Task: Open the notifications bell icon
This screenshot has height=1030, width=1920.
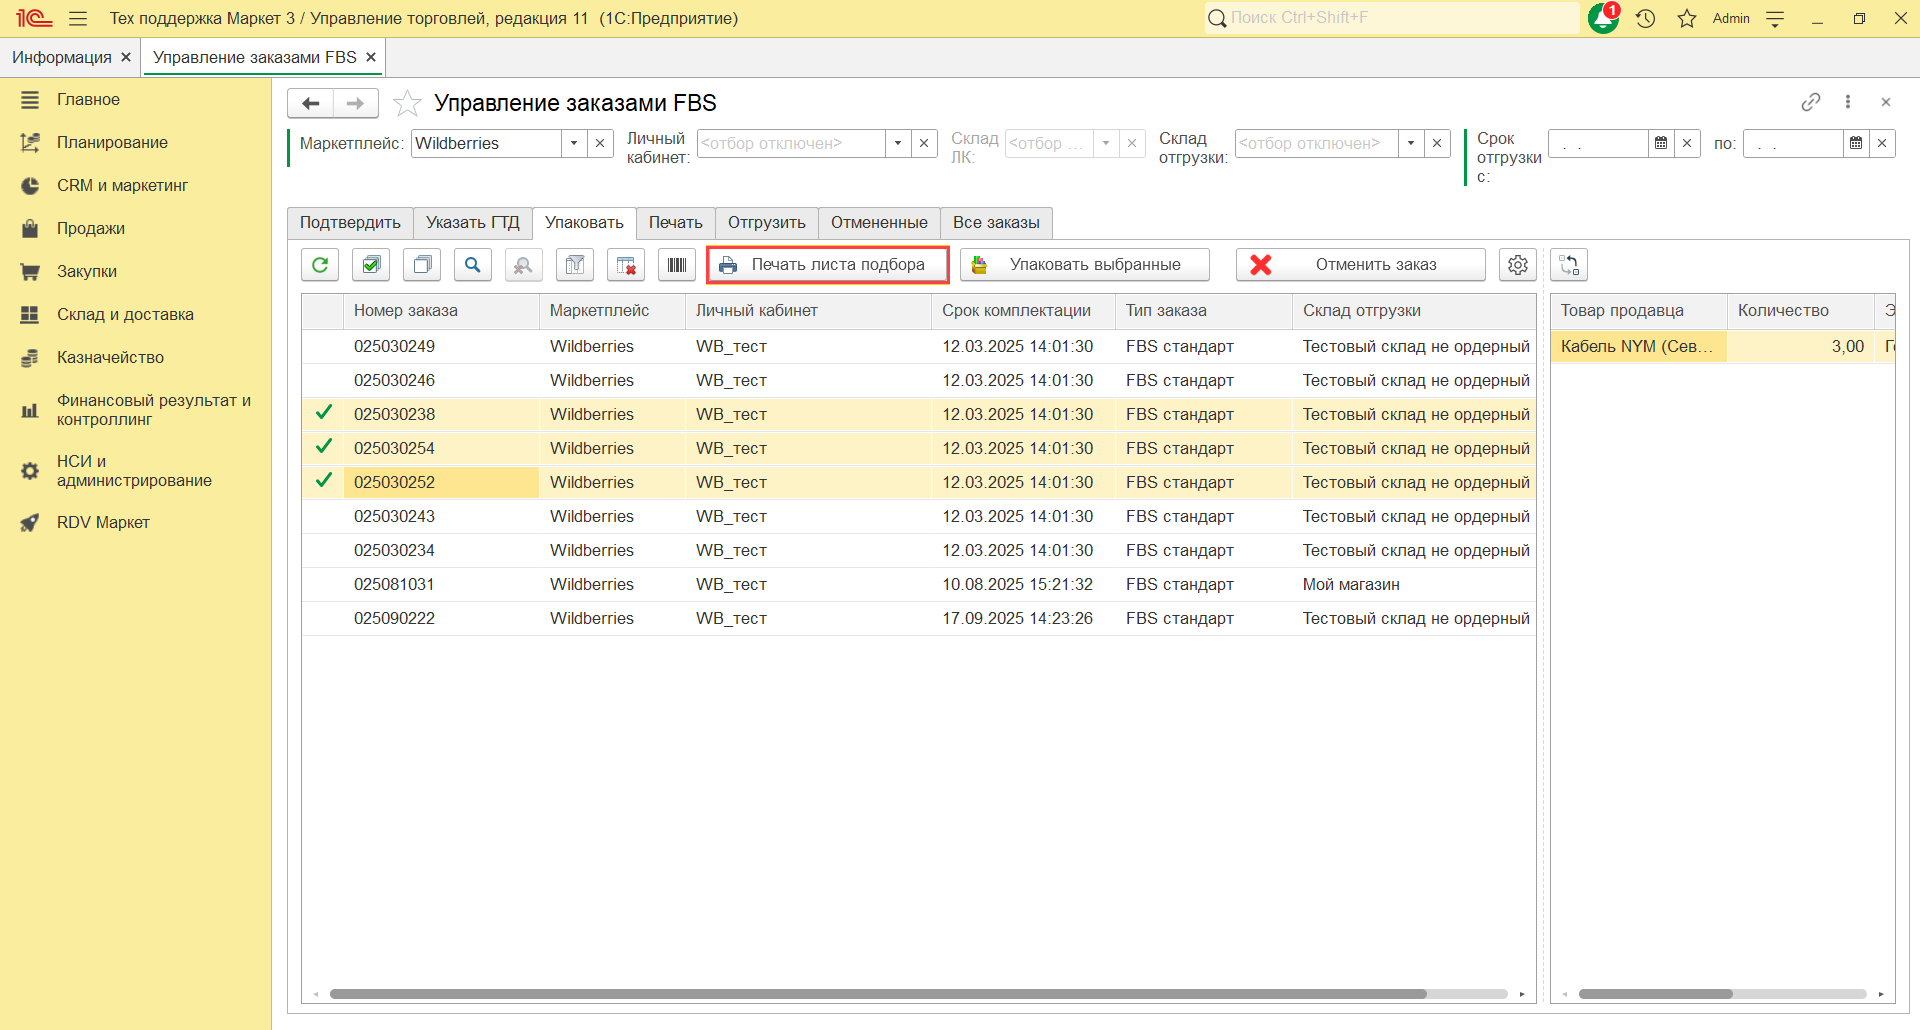Action: click(1603, 19)
